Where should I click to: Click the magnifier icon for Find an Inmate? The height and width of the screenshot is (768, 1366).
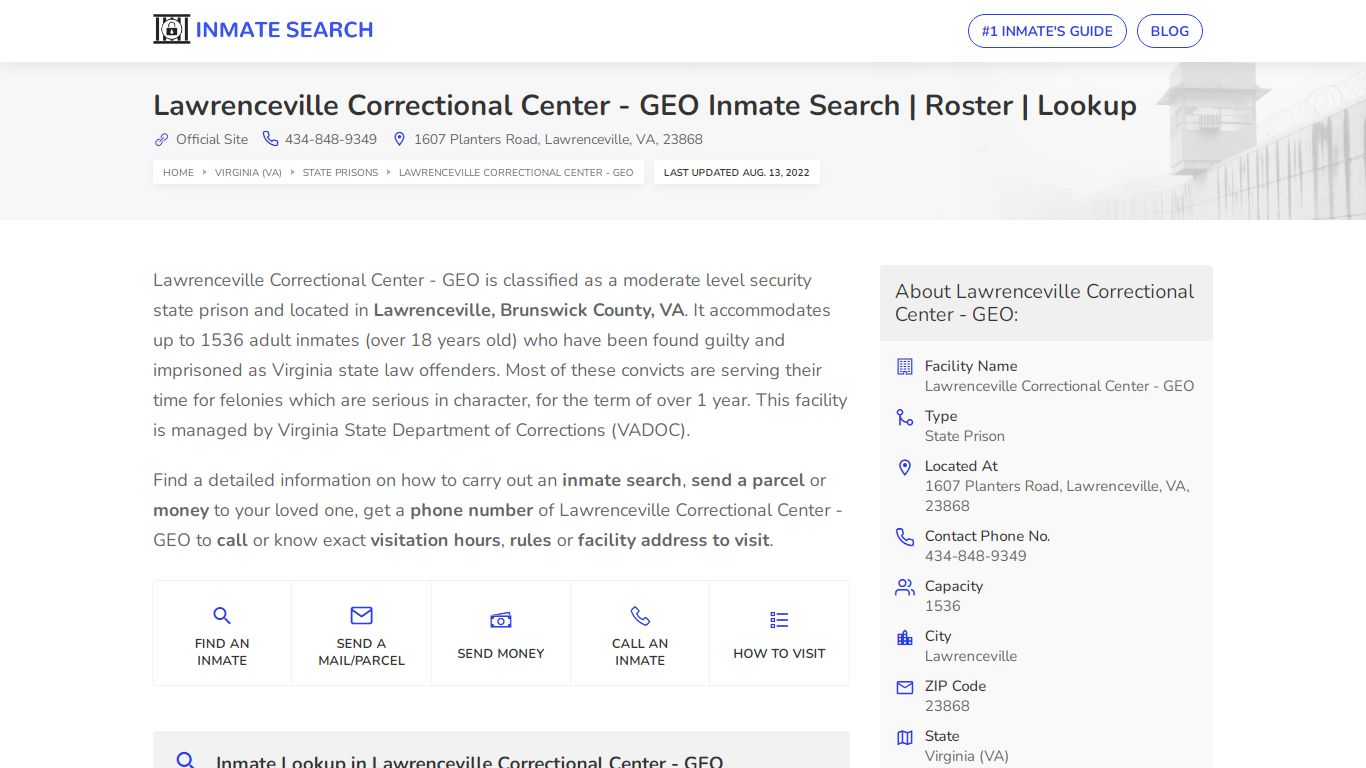pyautogui.click(x=222, y=615)
